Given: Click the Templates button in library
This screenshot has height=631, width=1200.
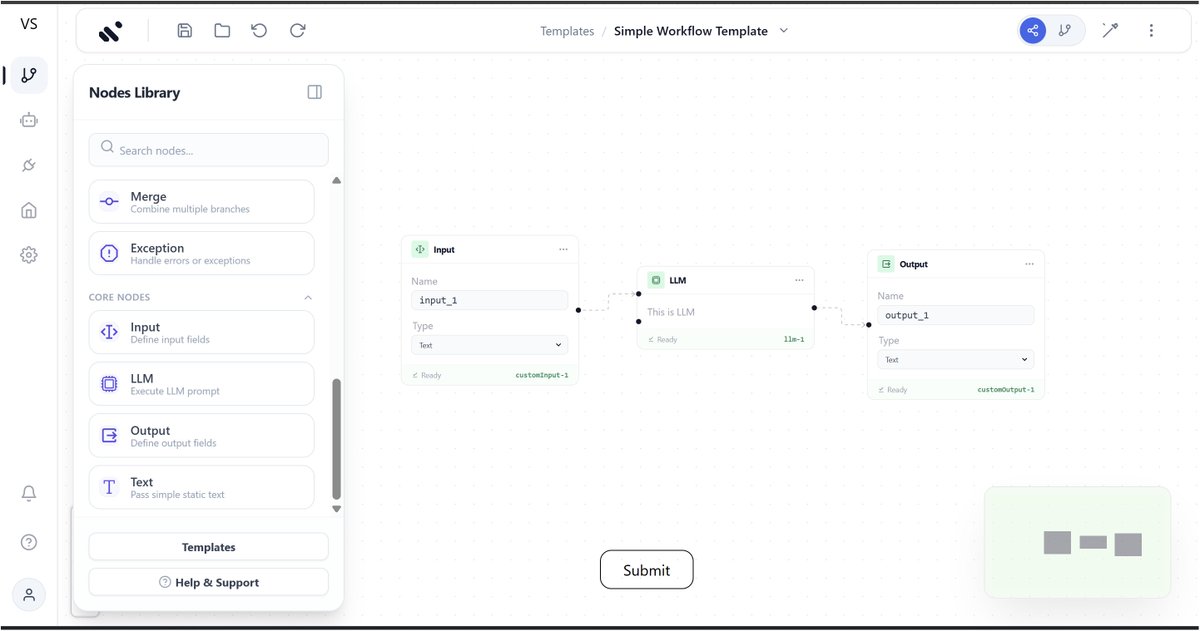Looking at the screenshot, I should coord(208,547).
